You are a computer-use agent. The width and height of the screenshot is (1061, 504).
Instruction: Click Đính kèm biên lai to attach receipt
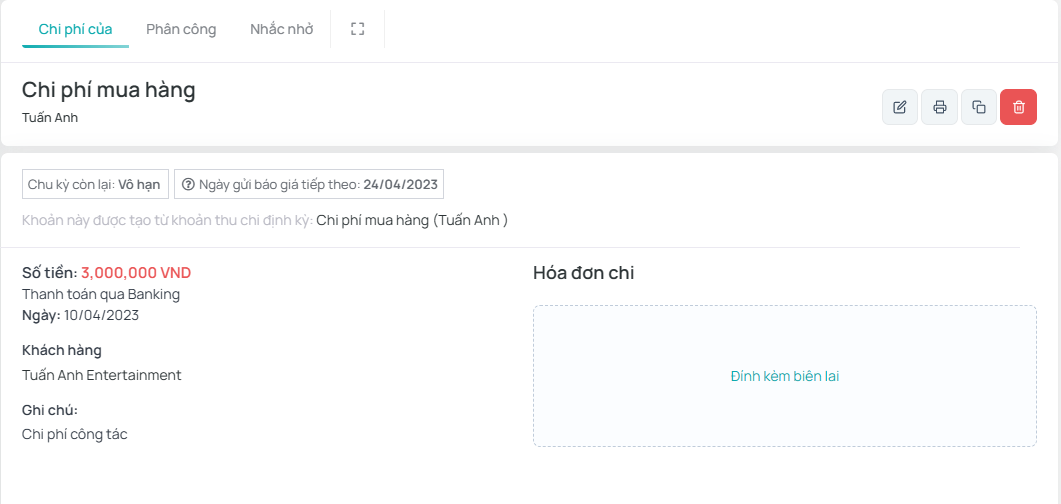[784, 376]
